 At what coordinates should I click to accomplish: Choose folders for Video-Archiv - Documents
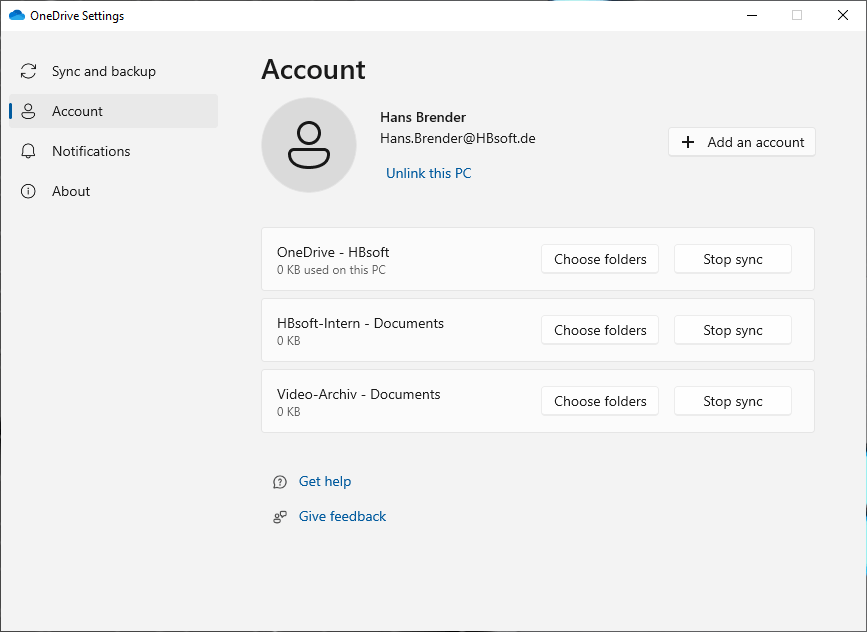[600, 401]
